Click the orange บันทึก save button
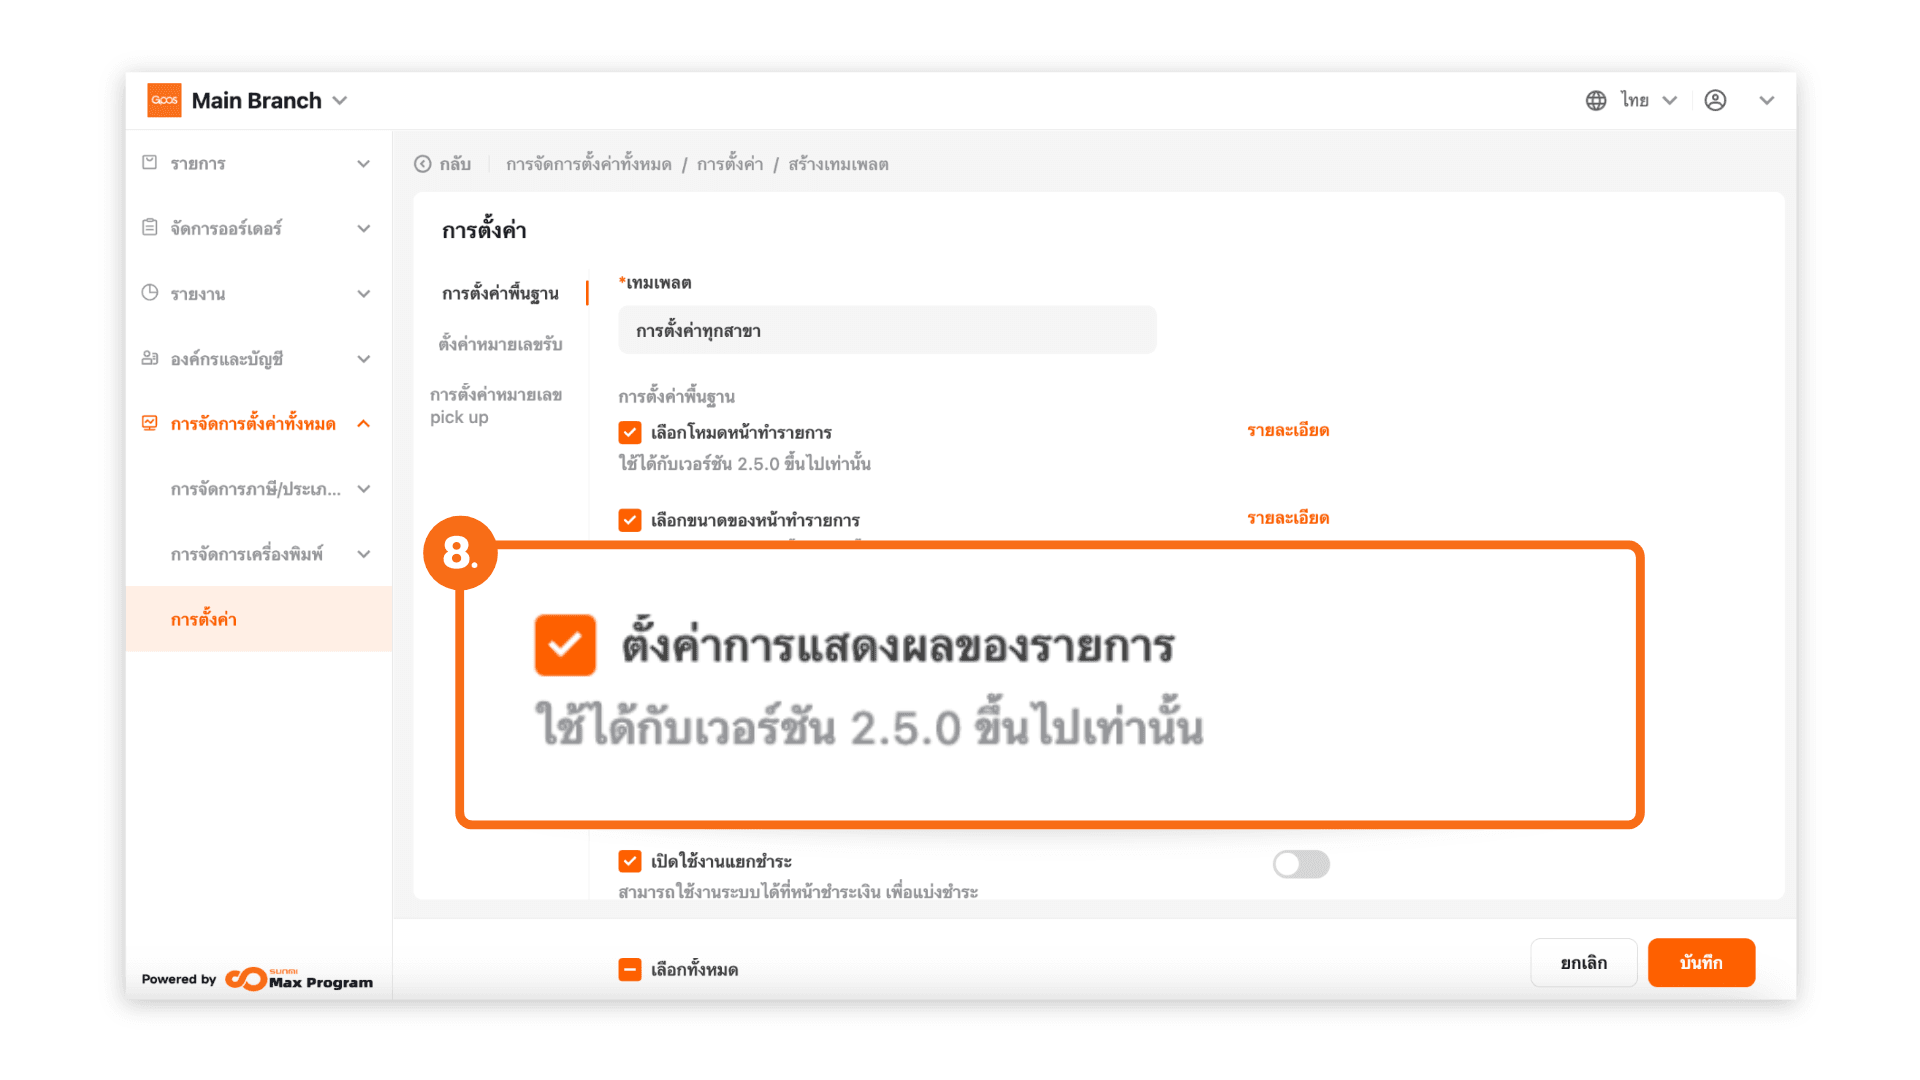 coord(1701,962)
